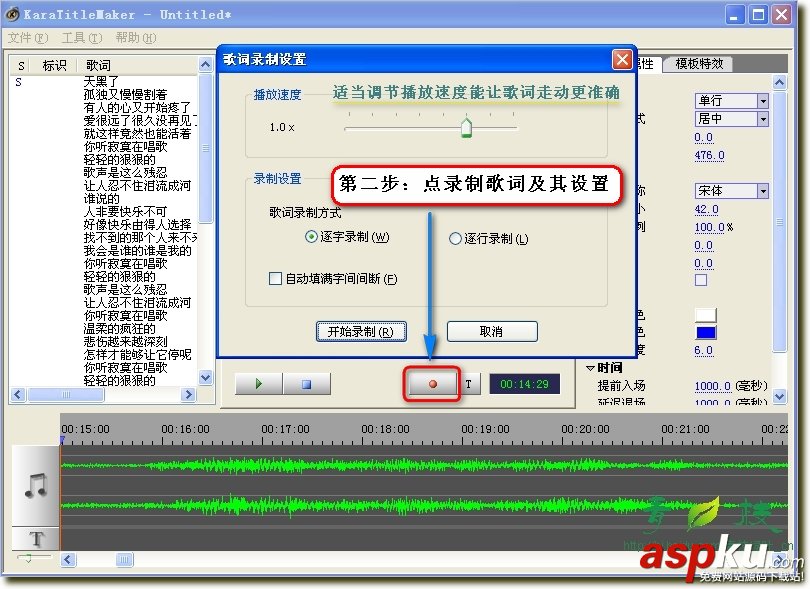The image size is (810, 589).
Task: Select lyric line 人非要快乐不可
Action: (126, 212)
